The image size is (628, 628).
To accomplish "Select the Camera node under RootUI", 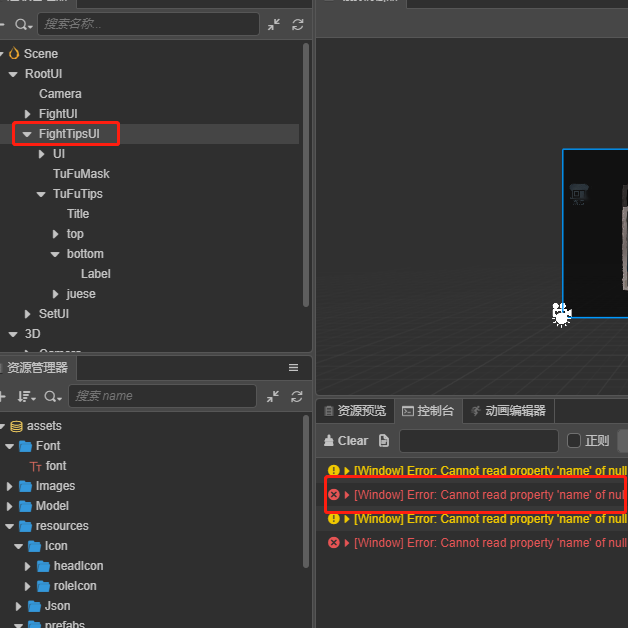I will click(x=60, y=94).
